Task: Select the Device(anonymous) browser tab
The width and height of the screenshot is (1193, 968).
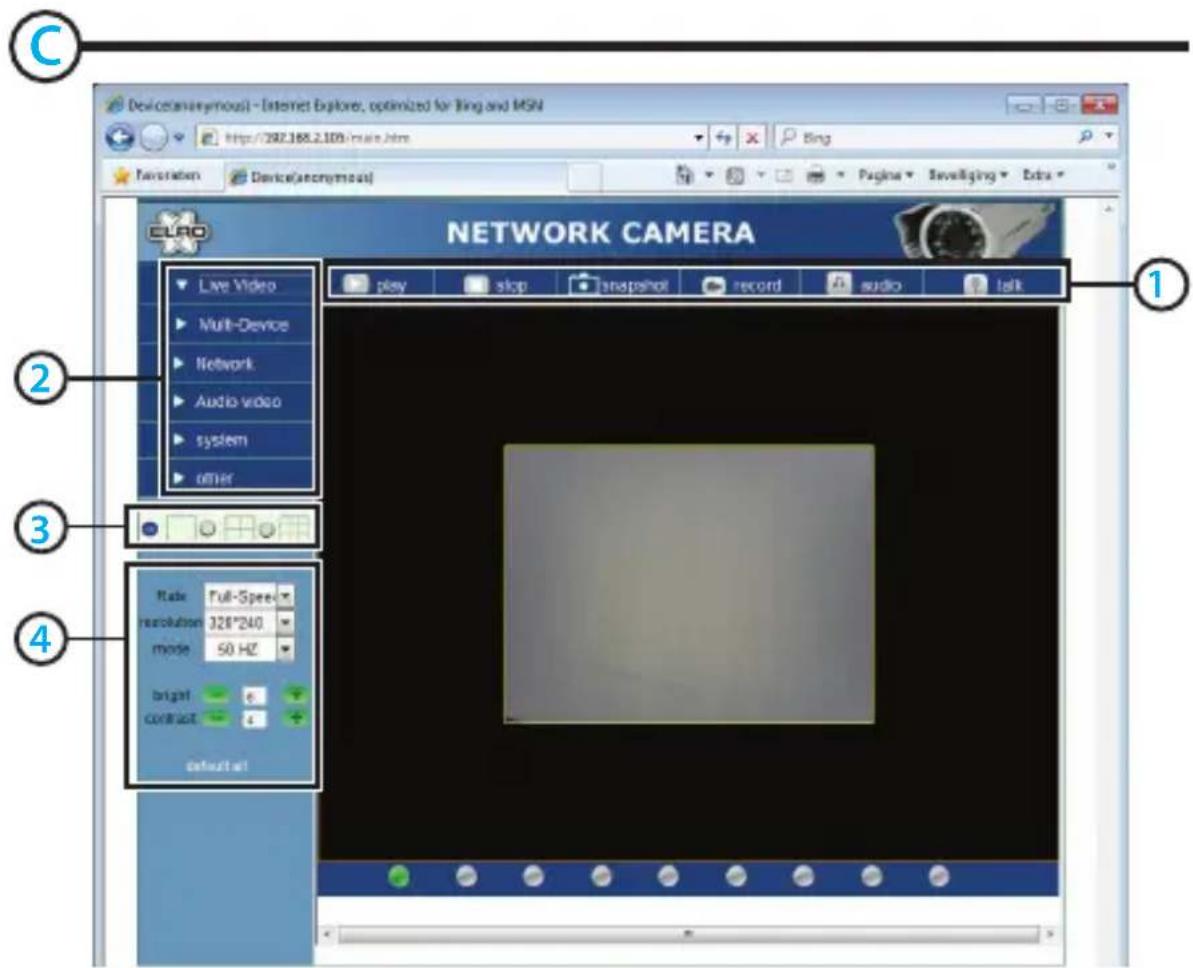Action: (x=396, y=177)
